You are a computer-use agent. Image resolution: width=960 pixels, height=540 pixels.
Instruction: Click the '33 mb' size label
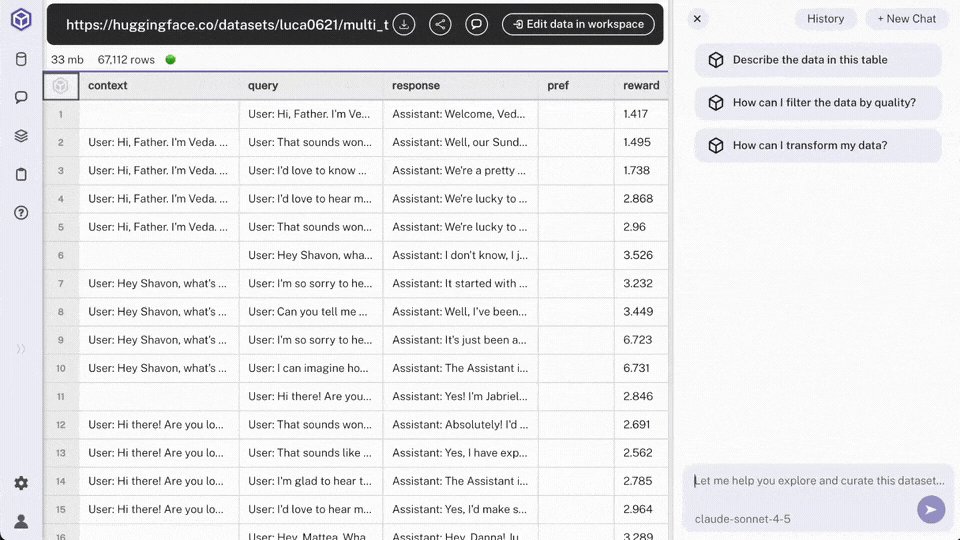67,60
